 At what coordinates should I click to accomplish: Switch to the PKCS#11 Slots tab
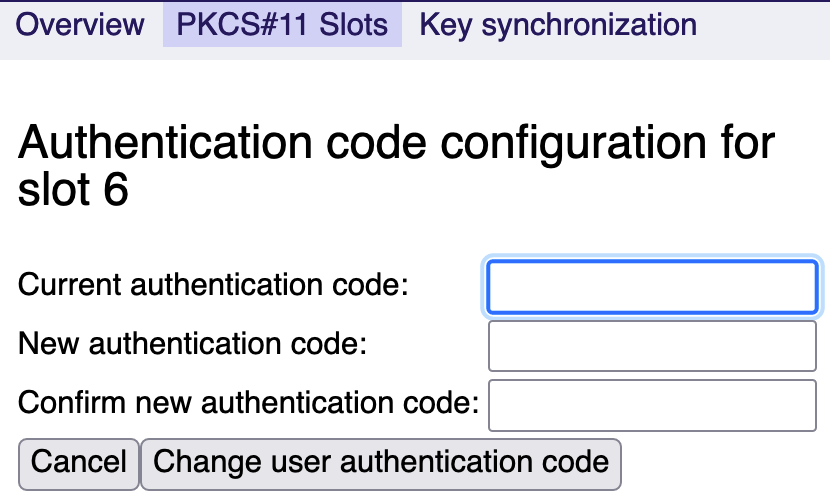point(282,24)
